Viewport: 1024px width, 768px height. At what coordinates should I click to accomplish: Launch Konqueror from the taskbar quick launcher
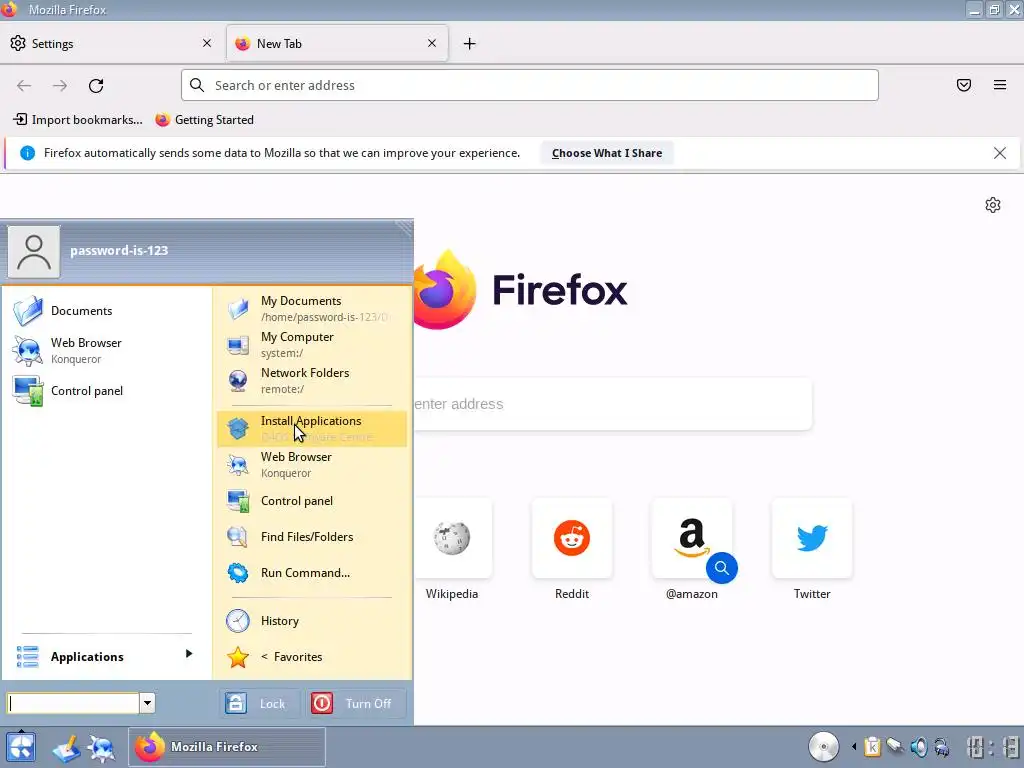[x=101, y=747]
